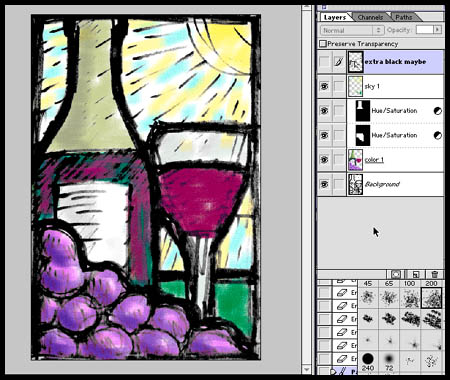Click the adjustment circle icon on the bottle-mask Hue/Saturation layer
The width and height of the screenshot is (450, 380).
tap(438, 111)
